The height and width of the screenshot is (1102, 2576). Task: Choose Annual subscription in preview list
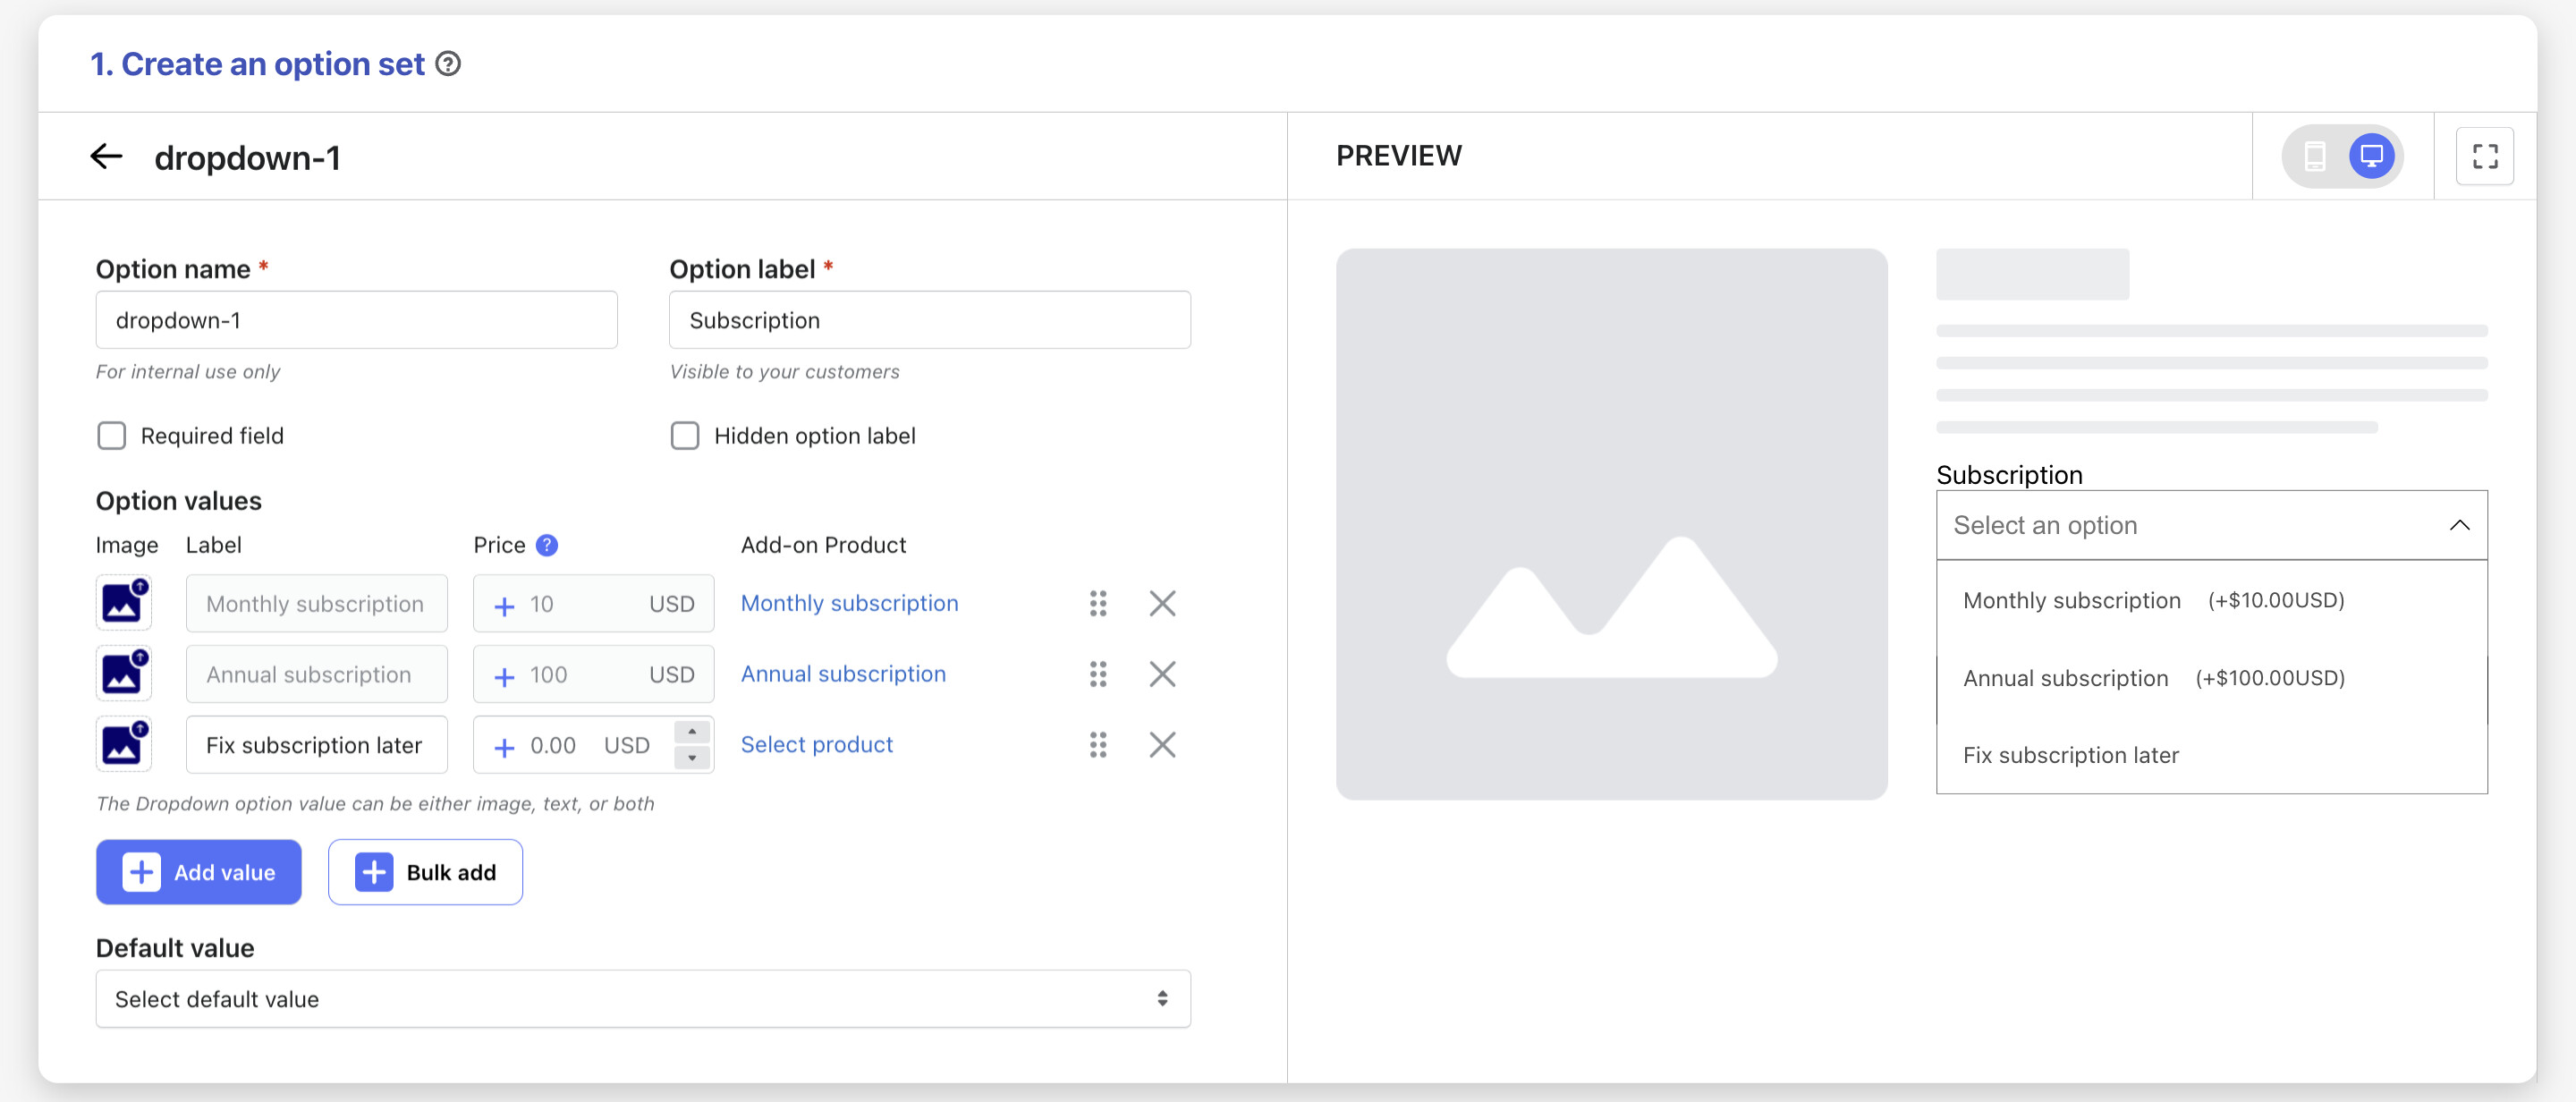click(x=2065, y=678)
